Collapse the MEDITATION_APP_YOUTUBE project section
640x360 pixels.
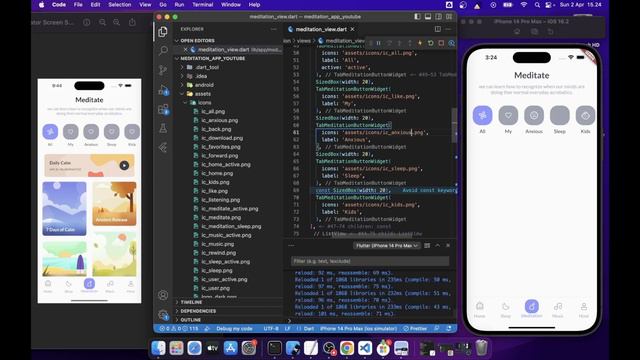click(213, 58)
